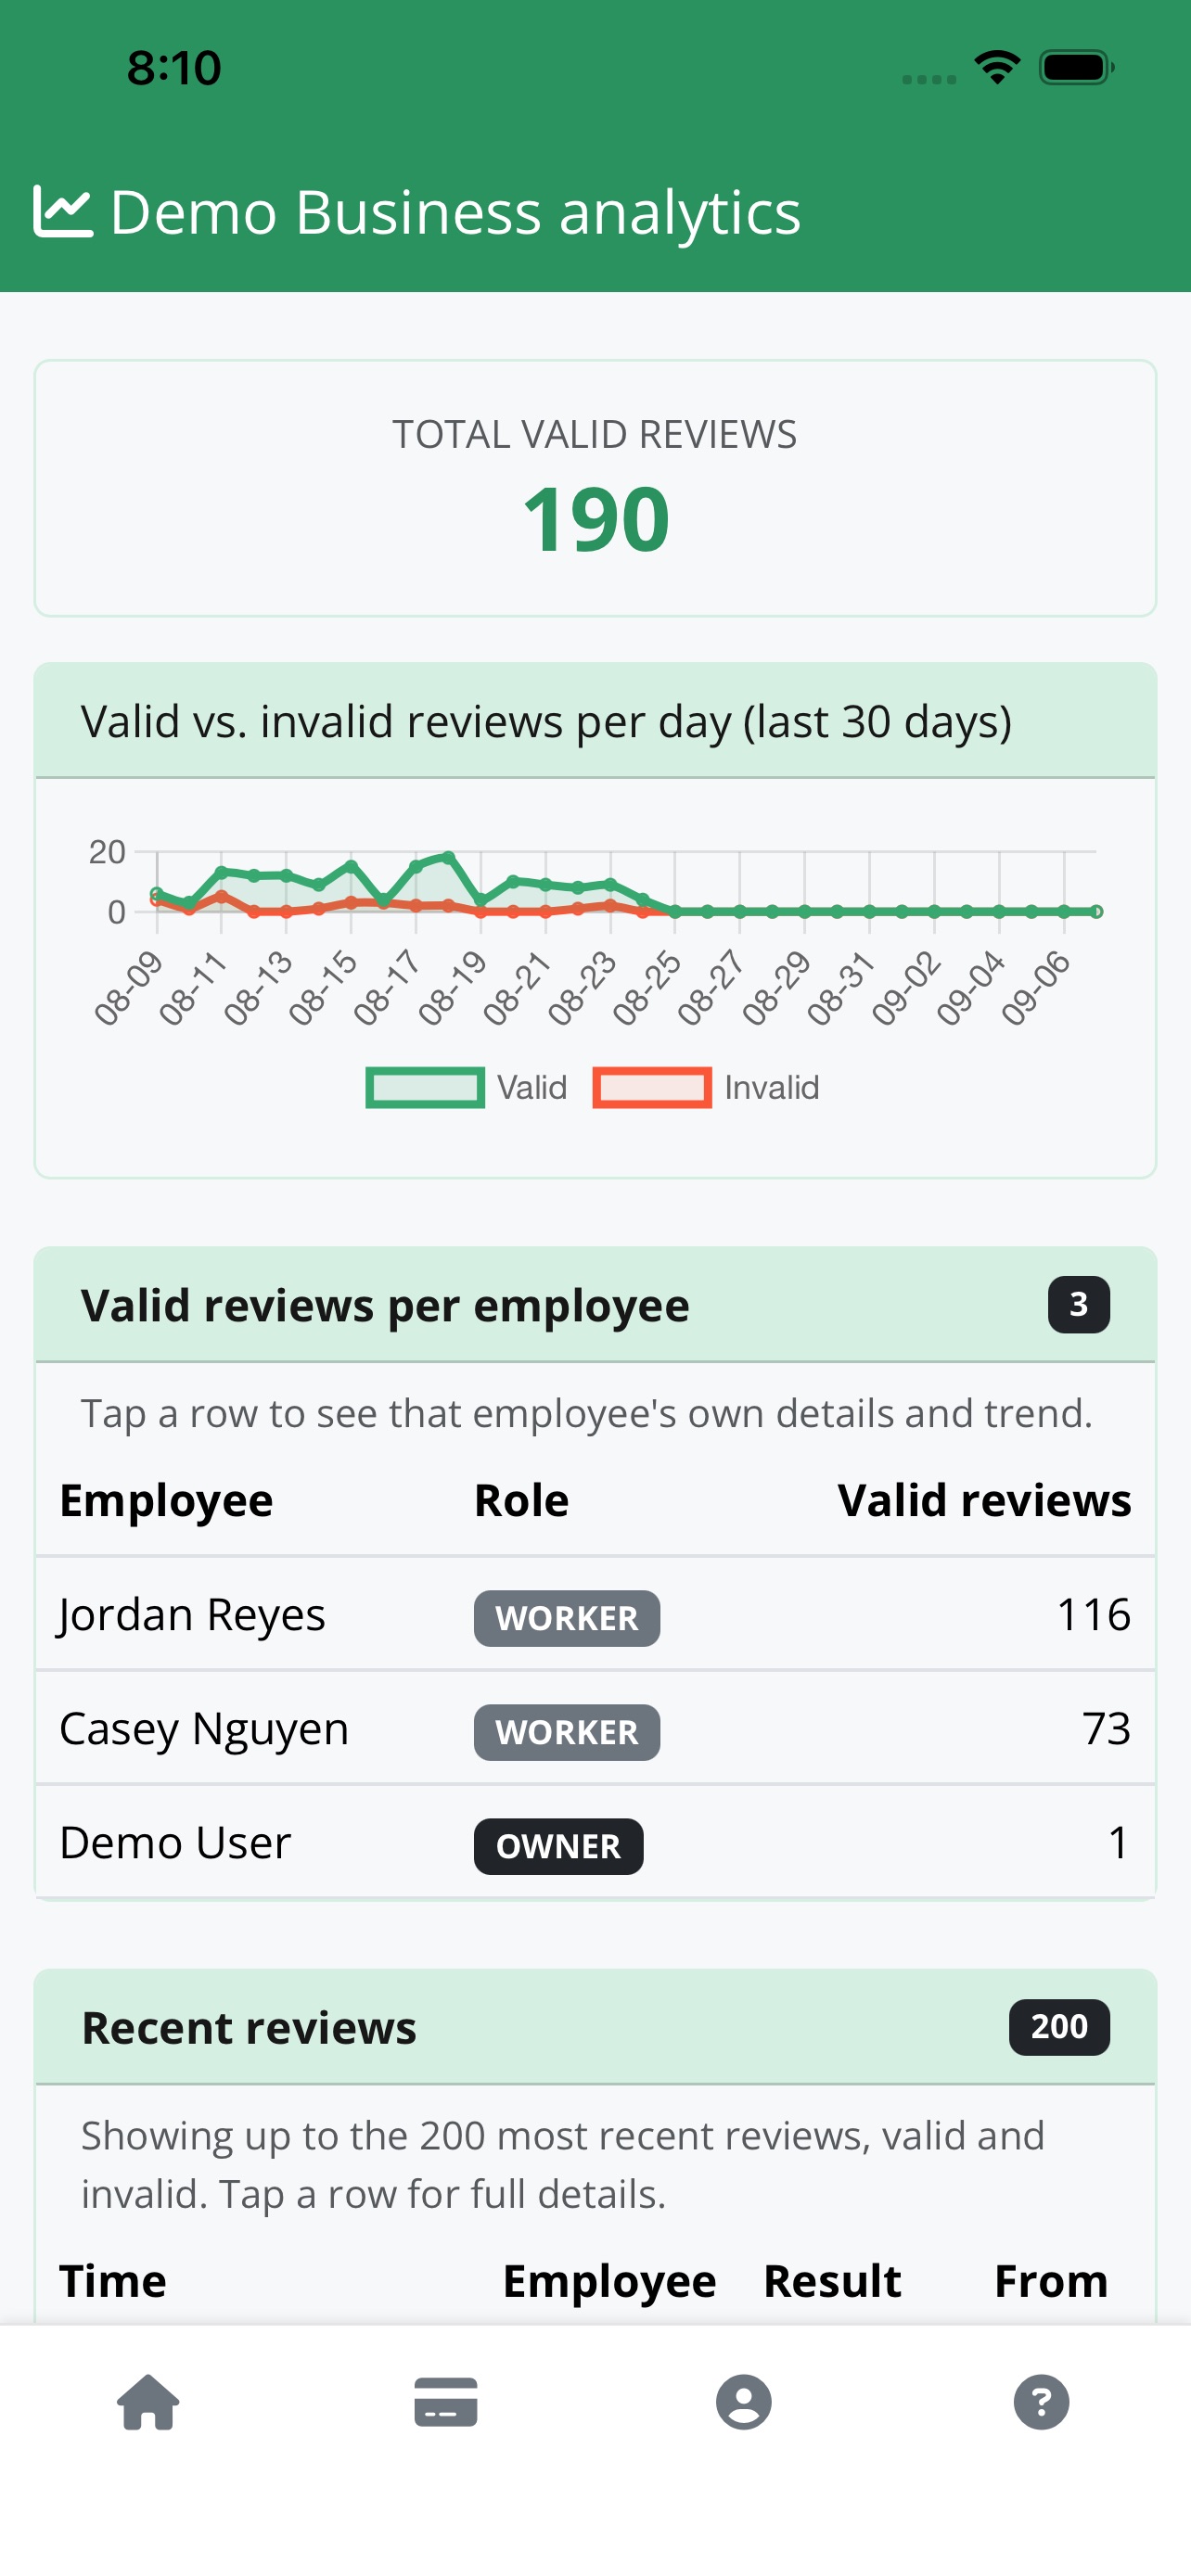Open the profile icon in bottom navigation
The image size is (1191, 2576).
point(744,2402)
